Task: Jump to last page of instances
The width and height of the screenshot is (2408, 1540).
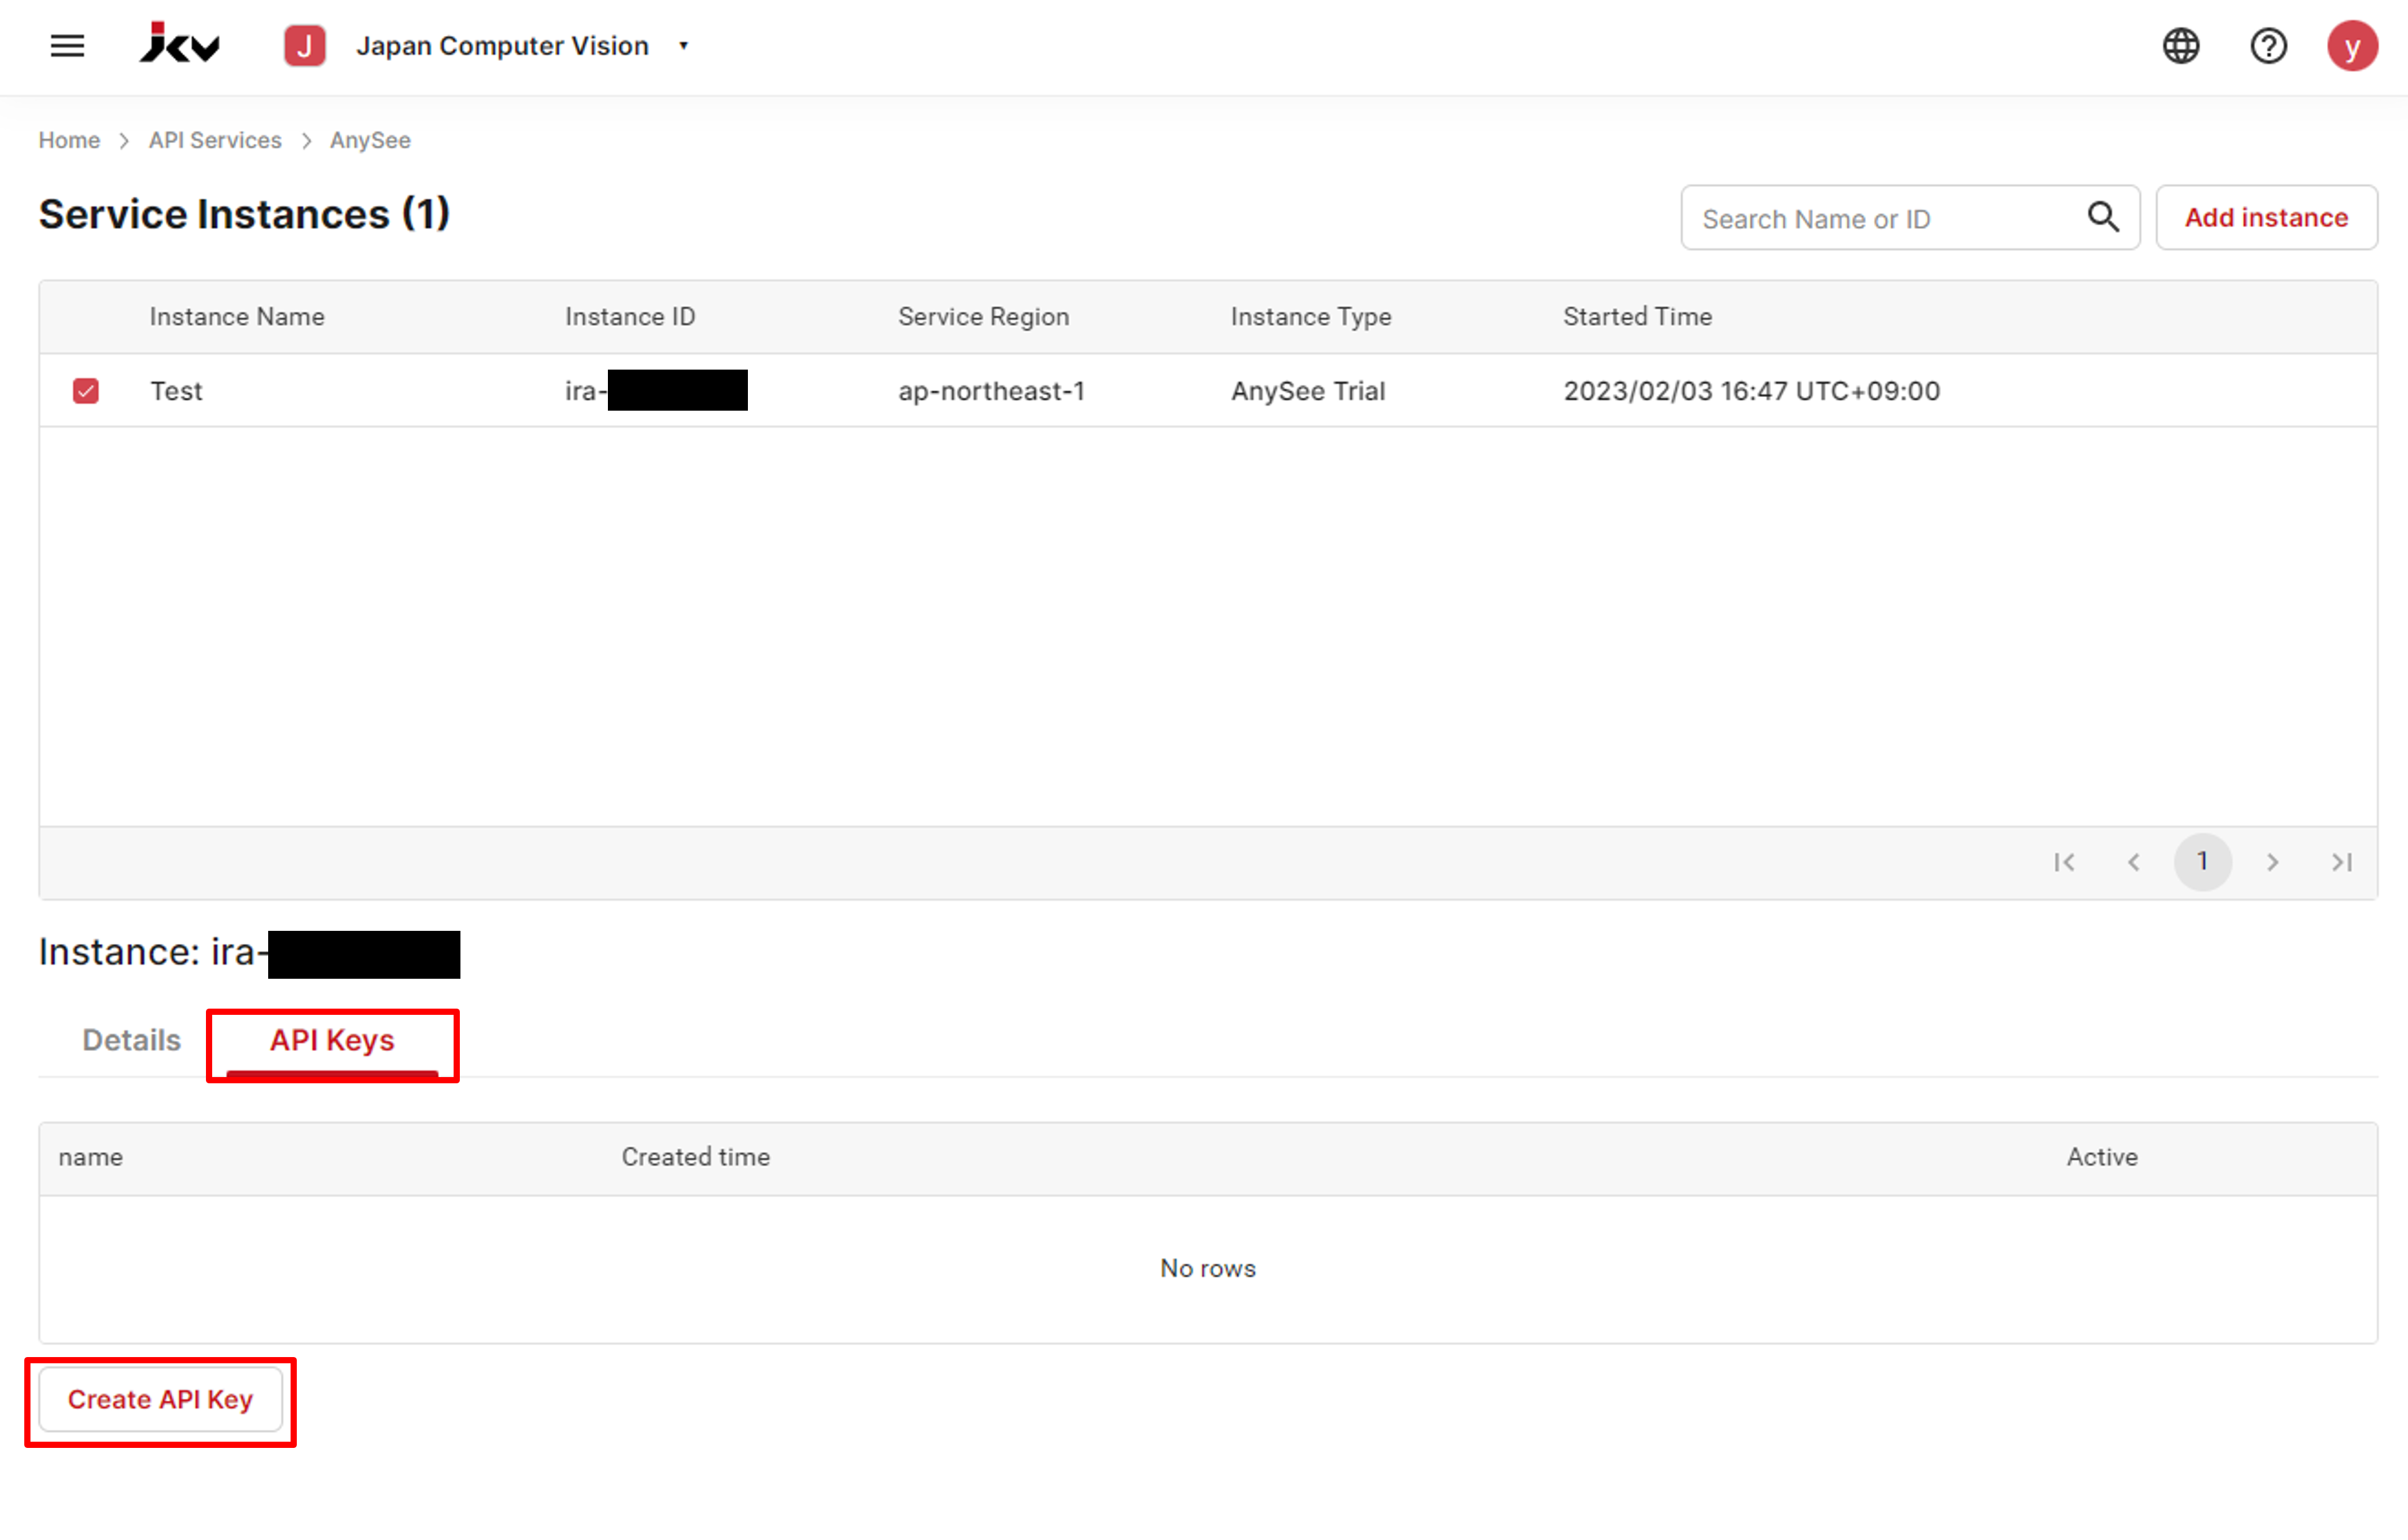Action: pyautogui.click(x=2341, y=862)
